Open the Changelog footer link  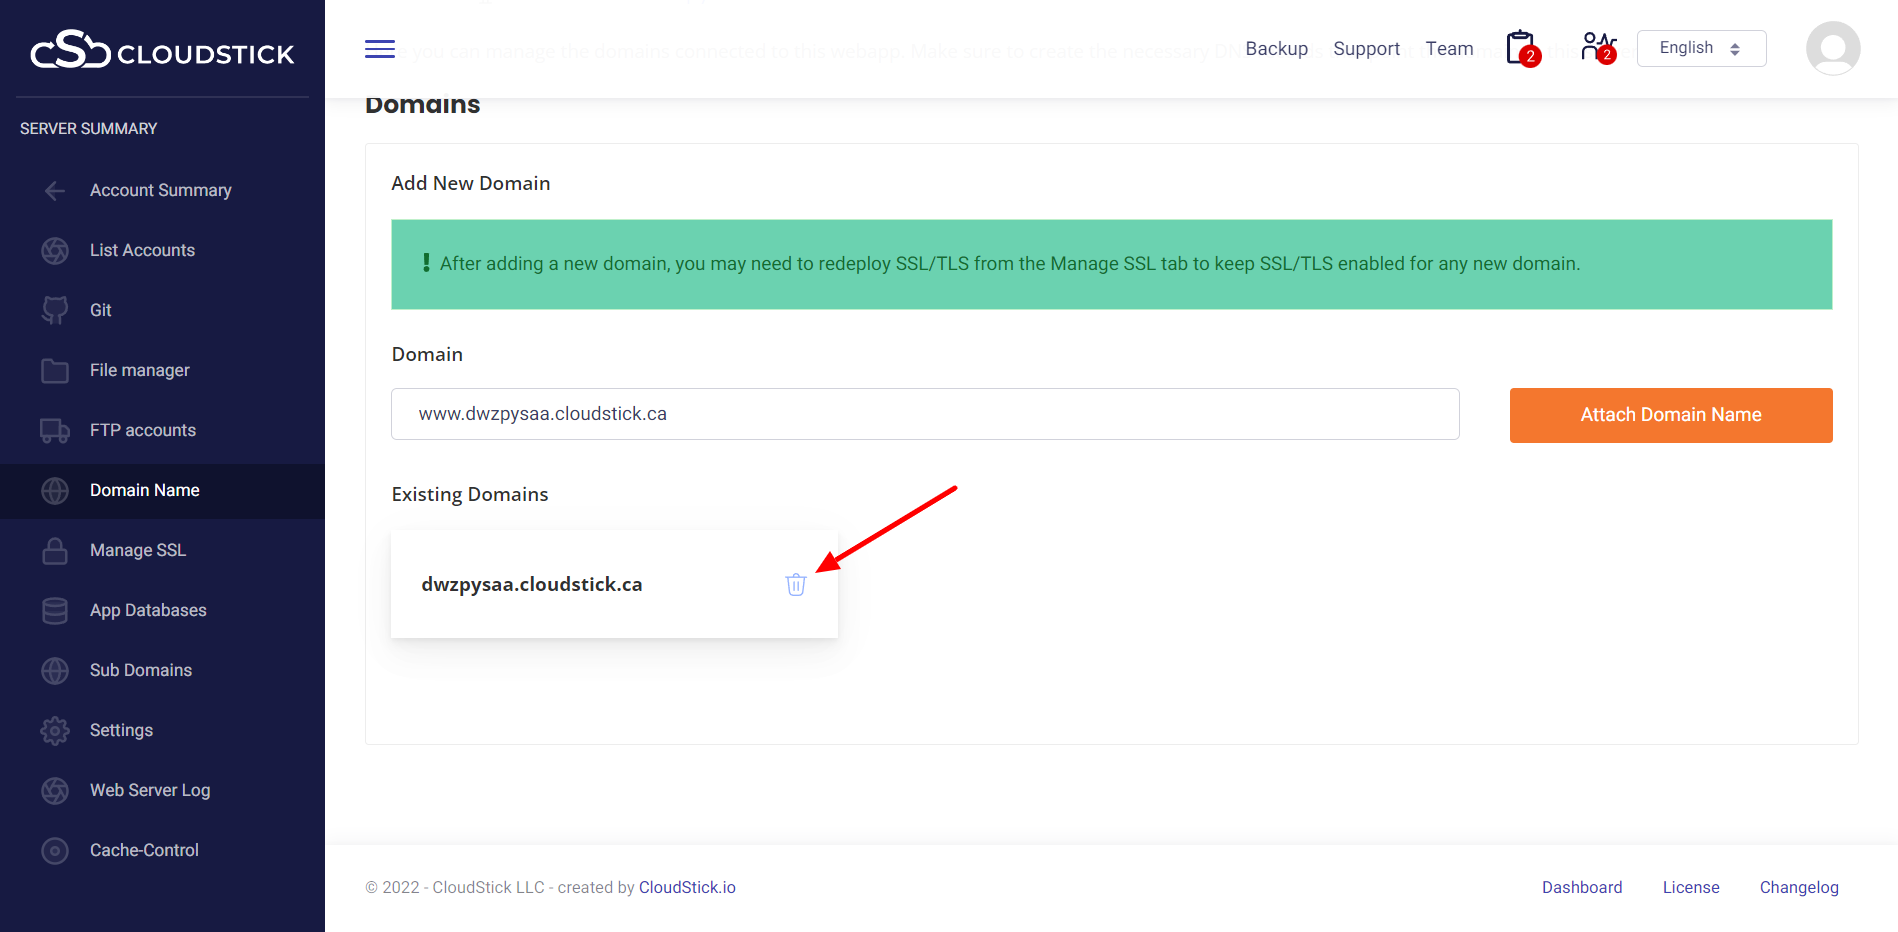pos(1798,887)
